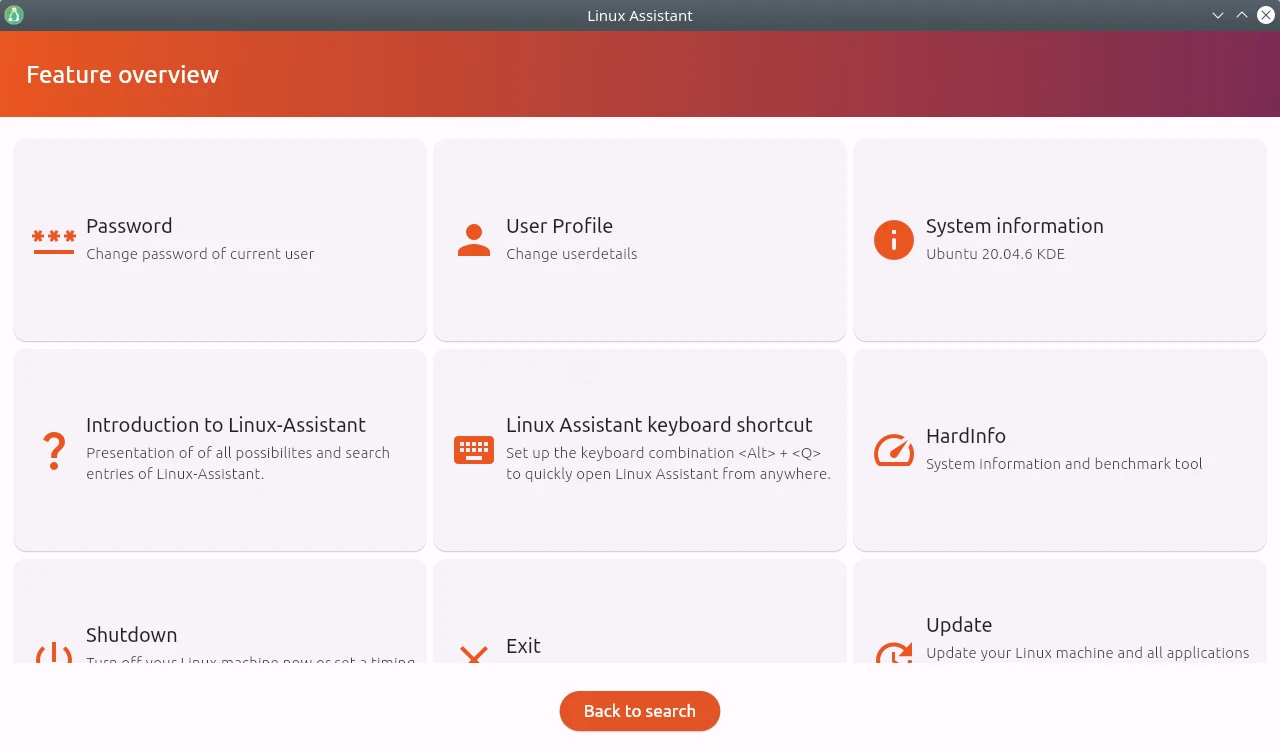
Task: Click the 'Feature overview' heading
Action: tap(122, 75)
